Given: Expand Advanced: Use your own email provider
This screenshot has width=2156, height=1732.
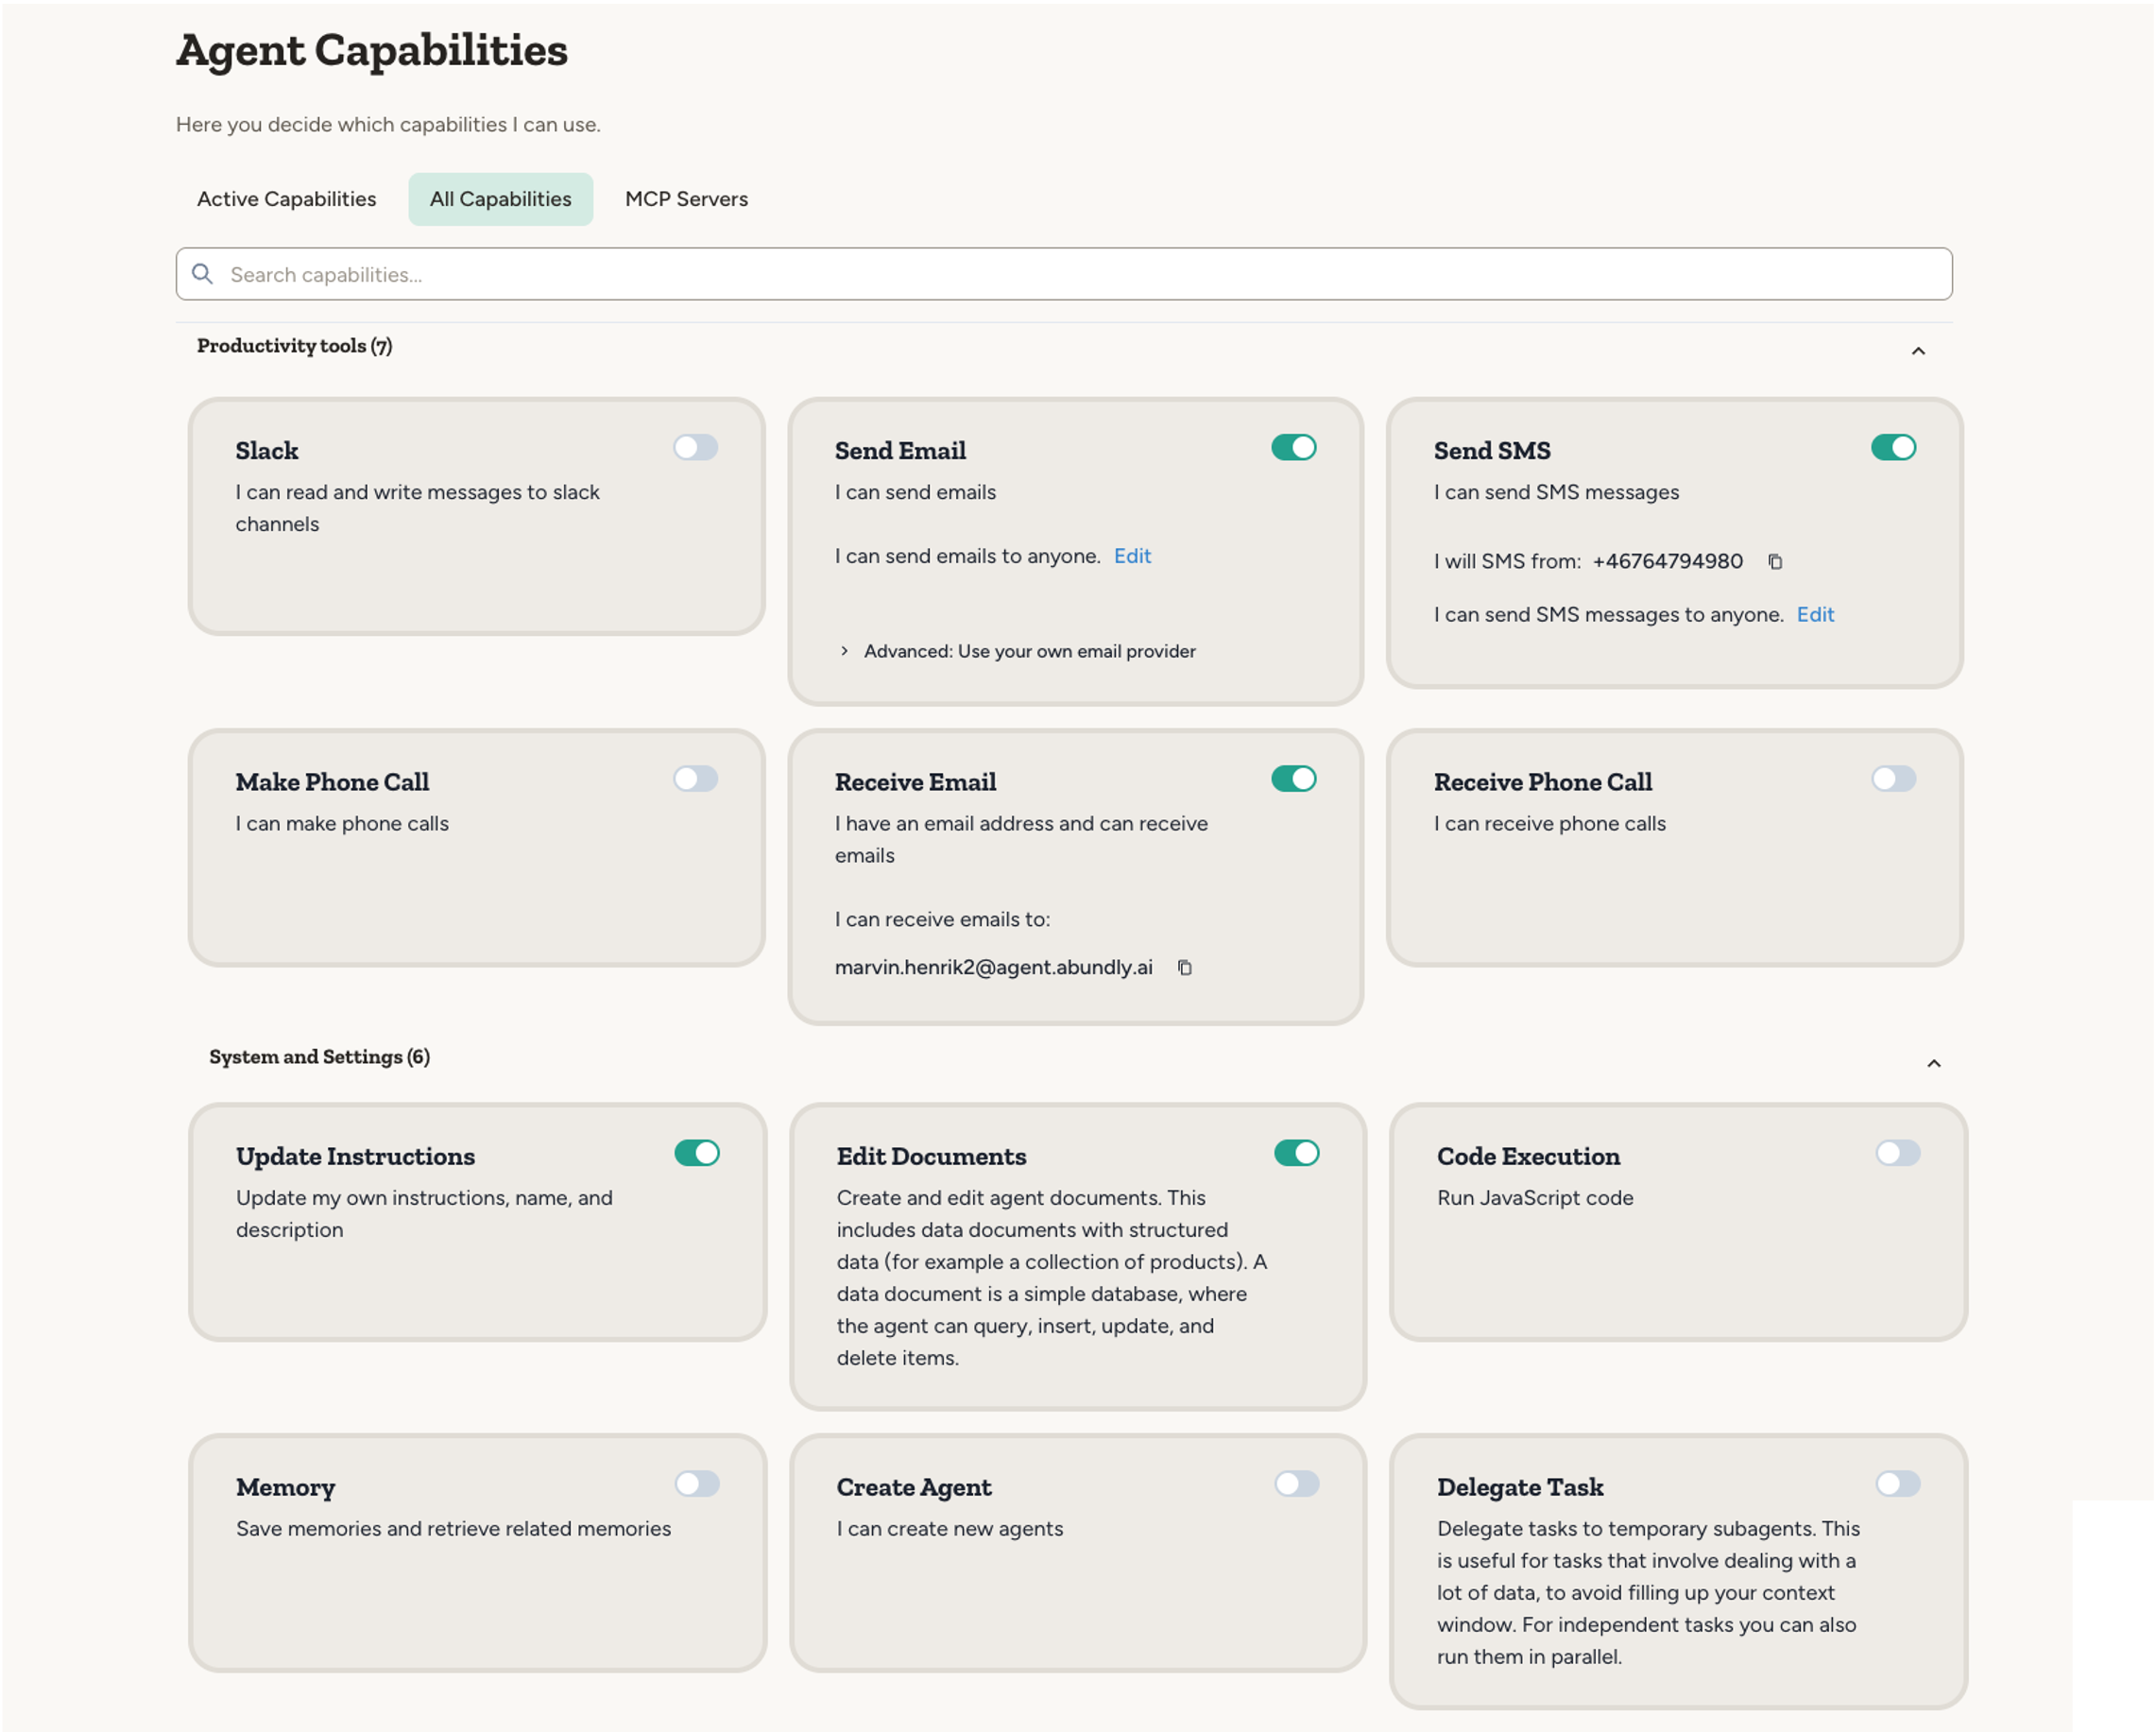Looking at the screenshot, I should click(x=1028, y=651).
